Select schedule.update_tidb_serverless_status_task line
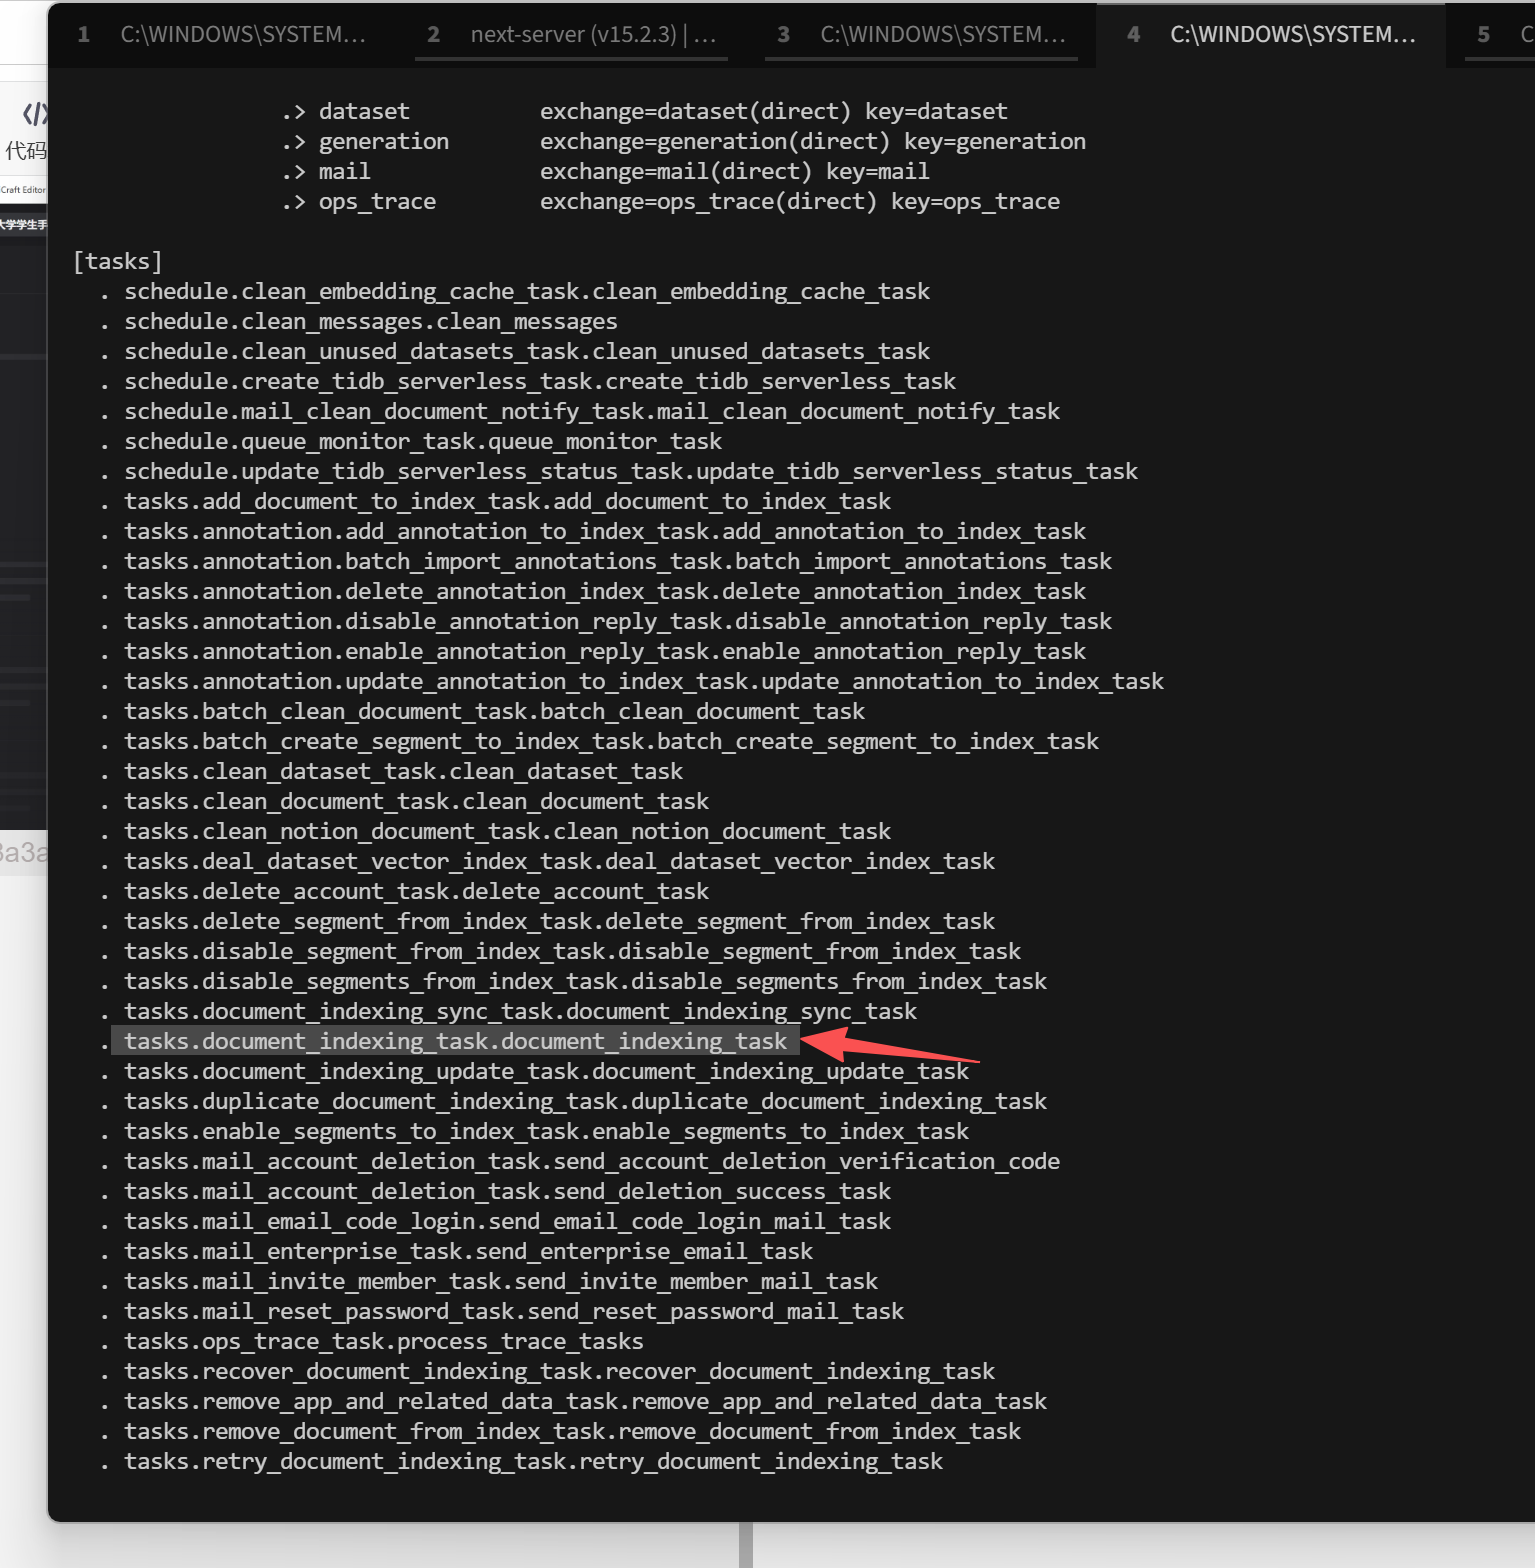 (631, 471)
